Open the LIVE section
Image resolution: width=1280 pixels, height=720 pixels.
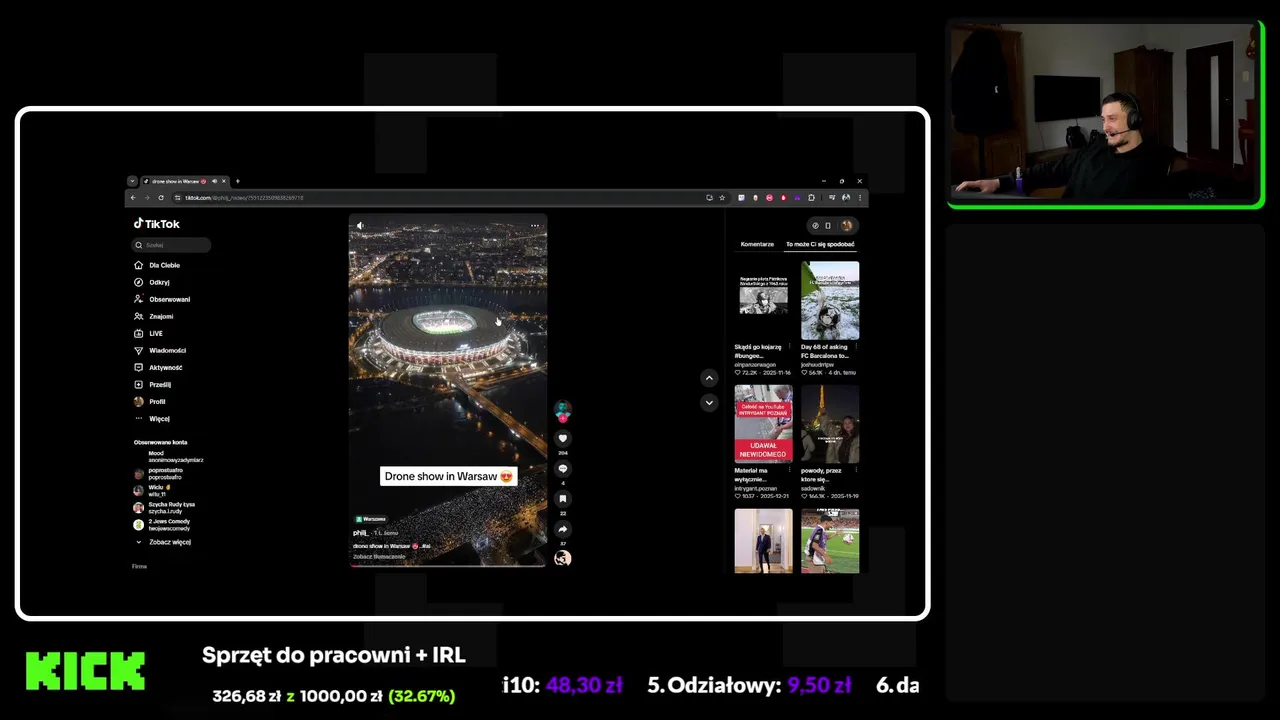[148, 333]
